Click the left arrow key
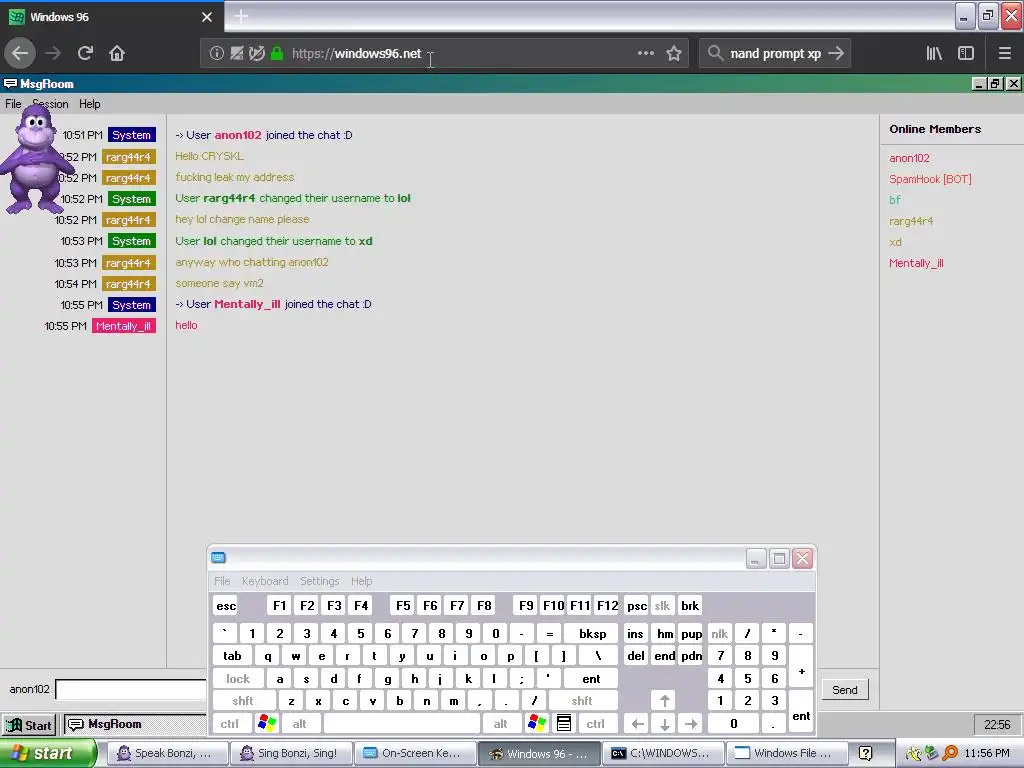Image resolution: width=1024 pixels, height=768 pixels. (637, 724)
